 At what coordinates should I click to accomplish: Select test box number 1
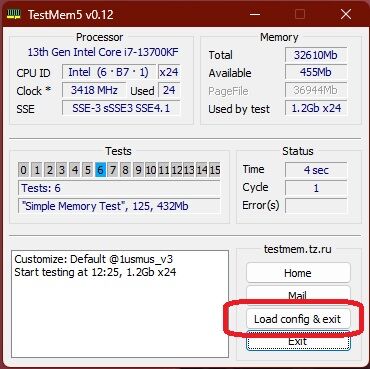(x=36, y=170)
